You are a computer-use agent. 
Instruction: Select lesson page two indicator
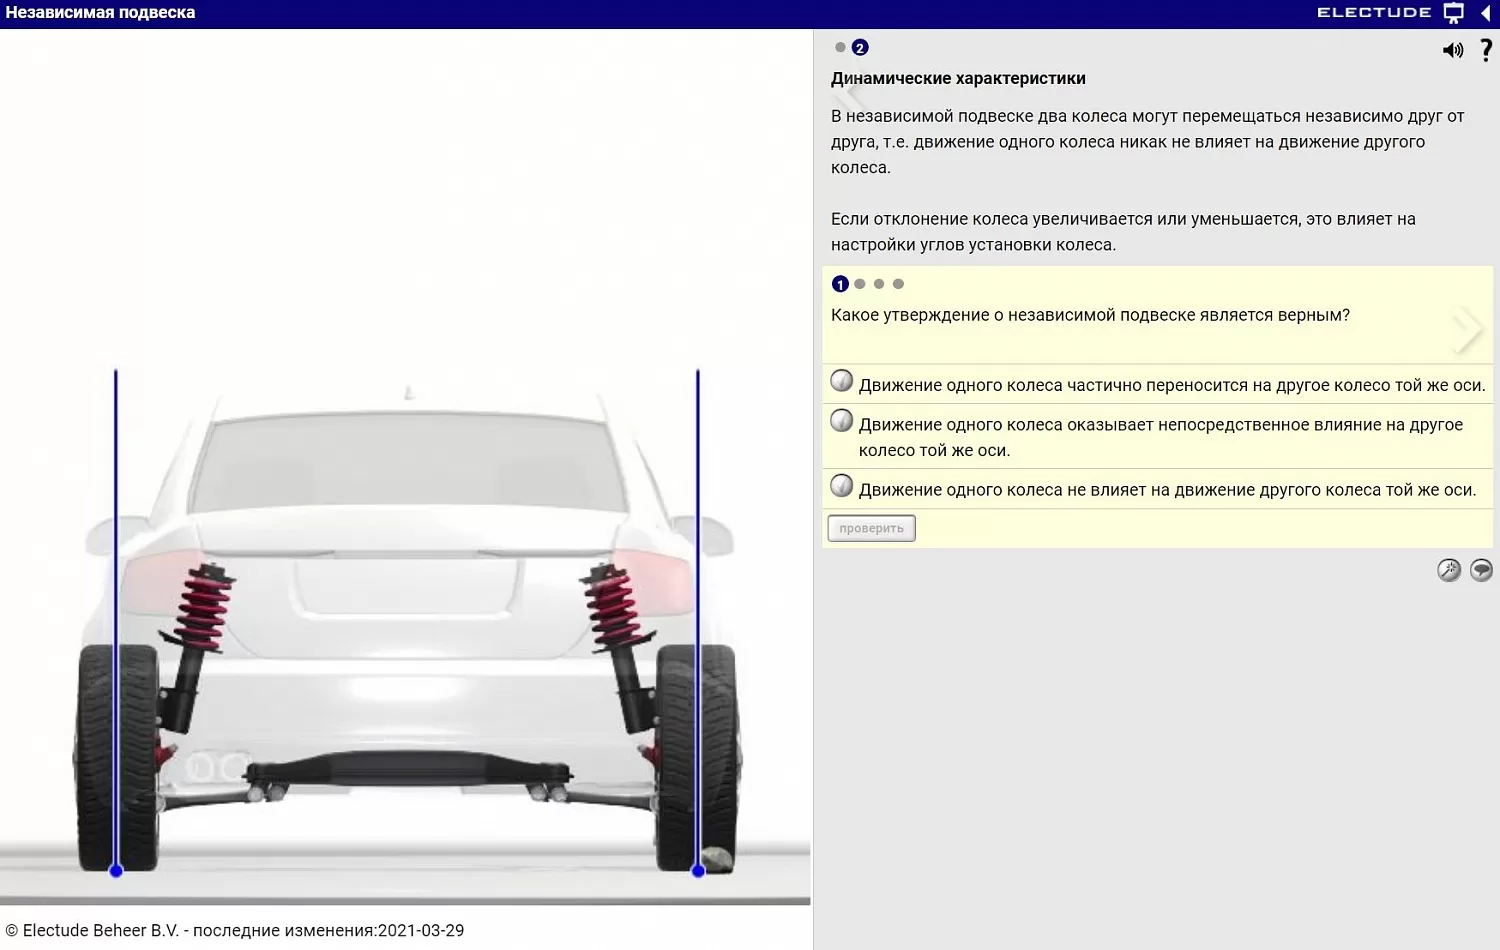coord(860,47)
